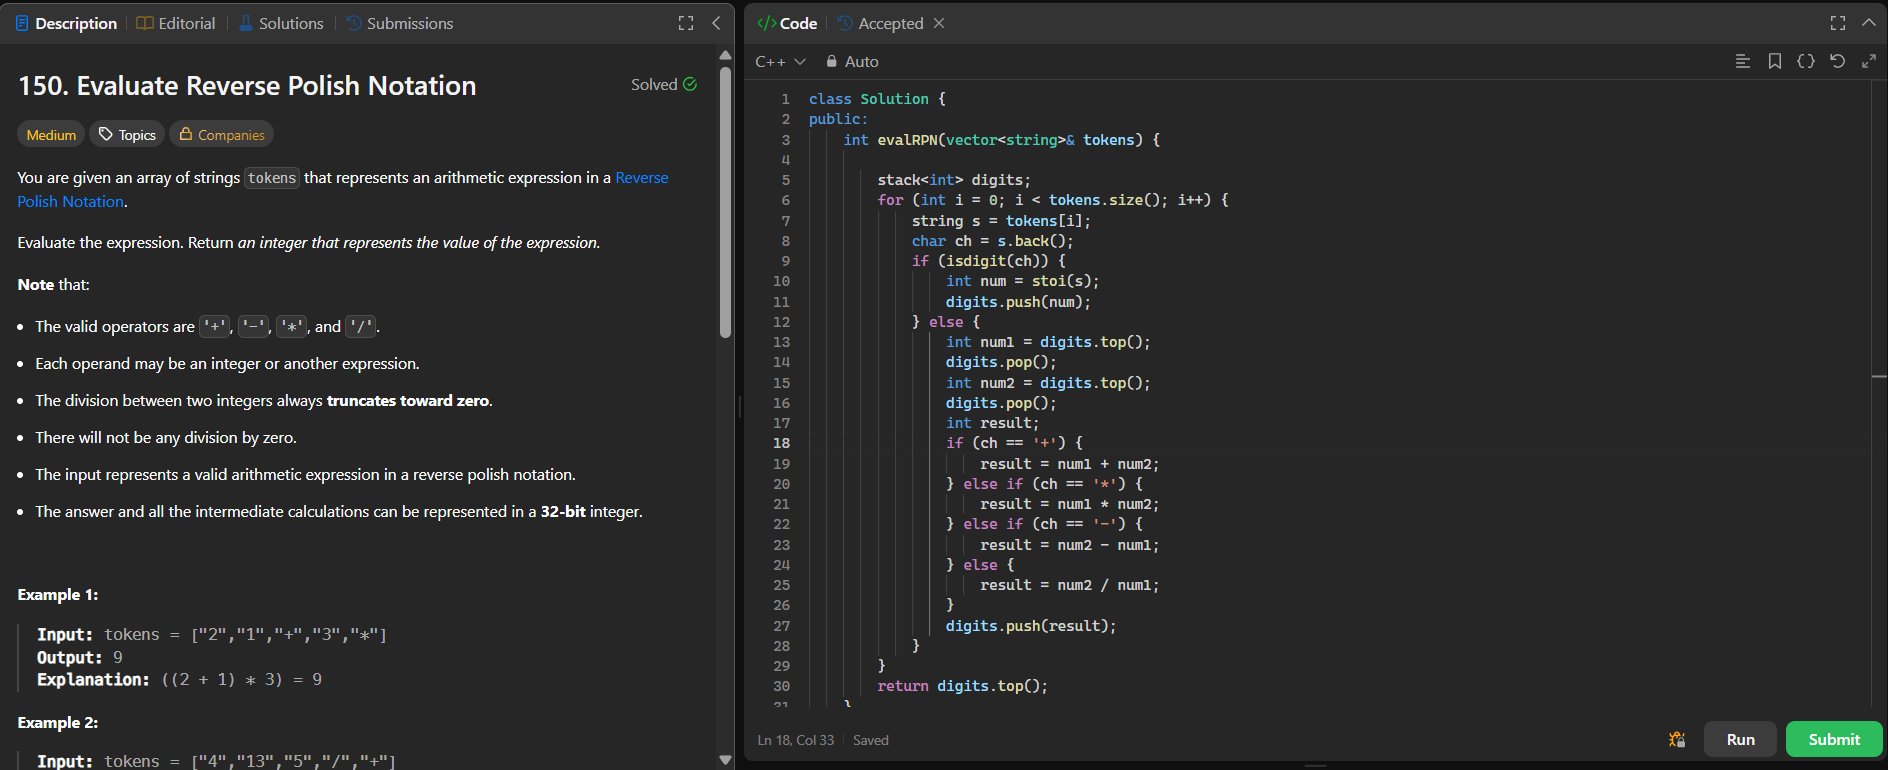
Task: Click the curly braces snippet icon
Action: coord(1805,61)
